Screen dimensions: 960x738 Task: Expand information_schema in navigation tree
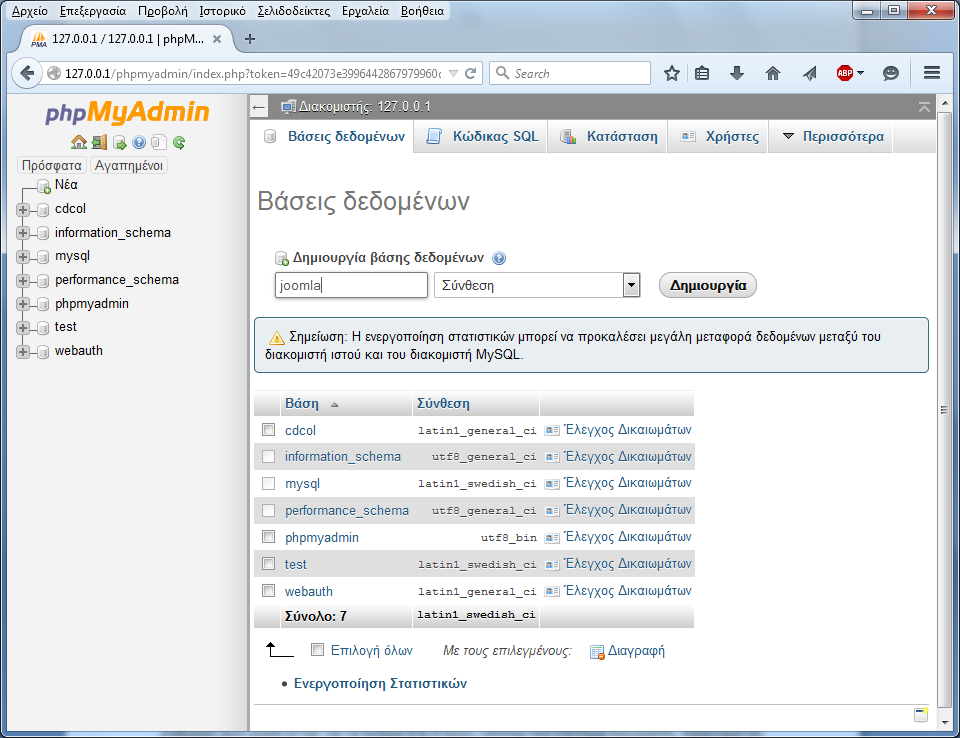point(23,233)
